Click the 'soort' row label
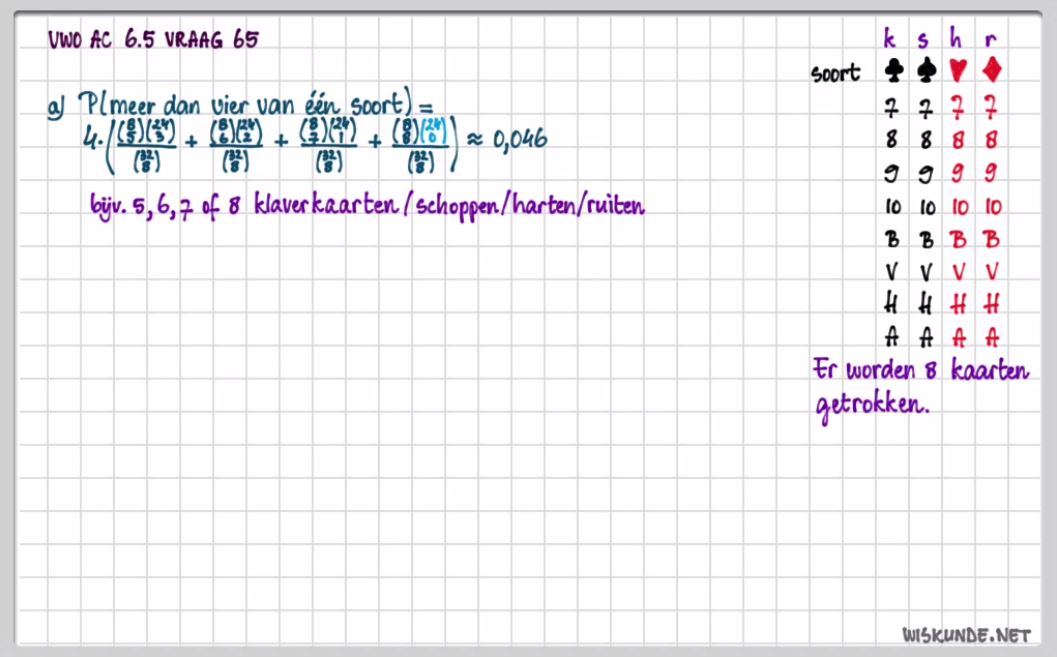 (835, 72)
